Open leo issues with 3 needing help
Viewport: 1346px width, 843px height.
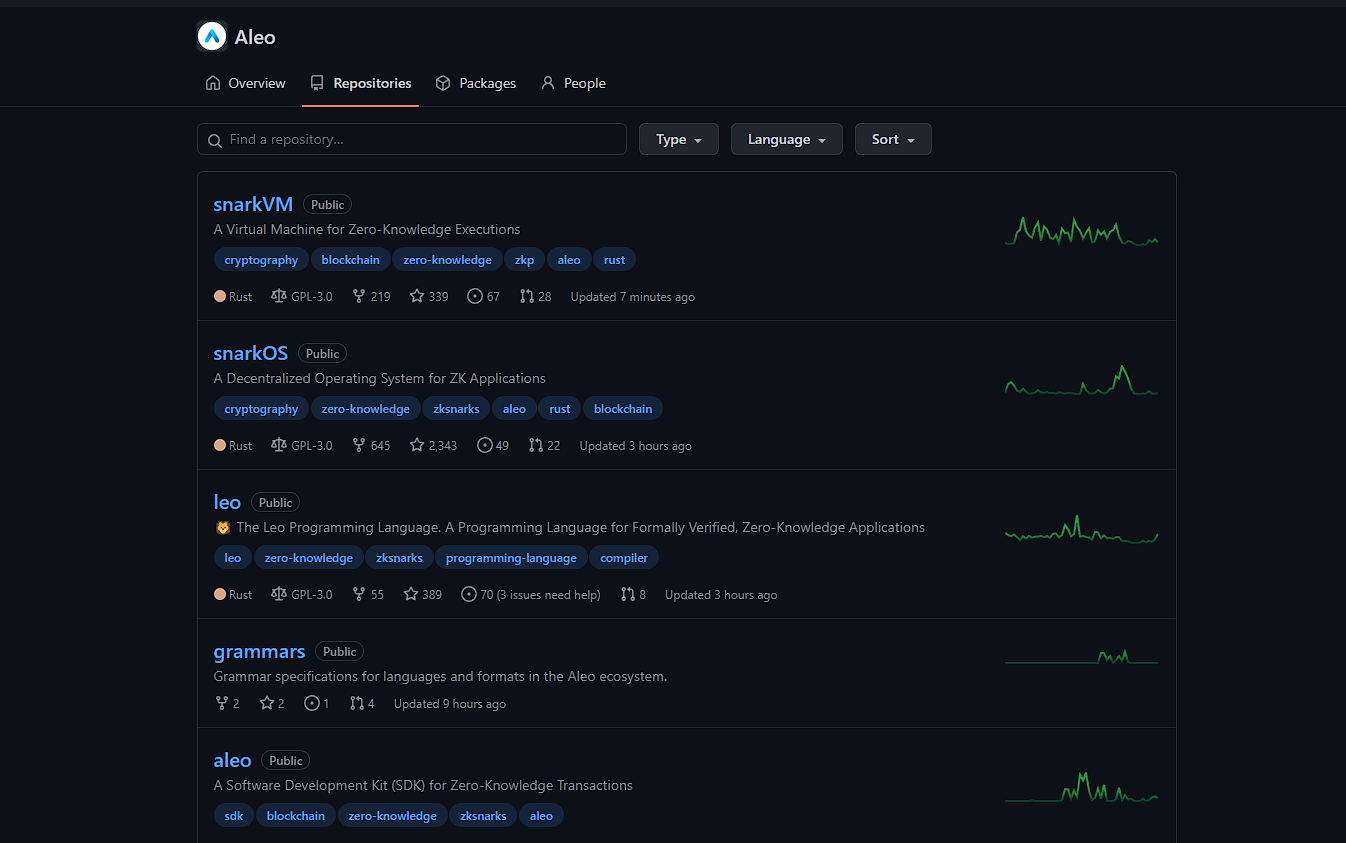[531, 595]
